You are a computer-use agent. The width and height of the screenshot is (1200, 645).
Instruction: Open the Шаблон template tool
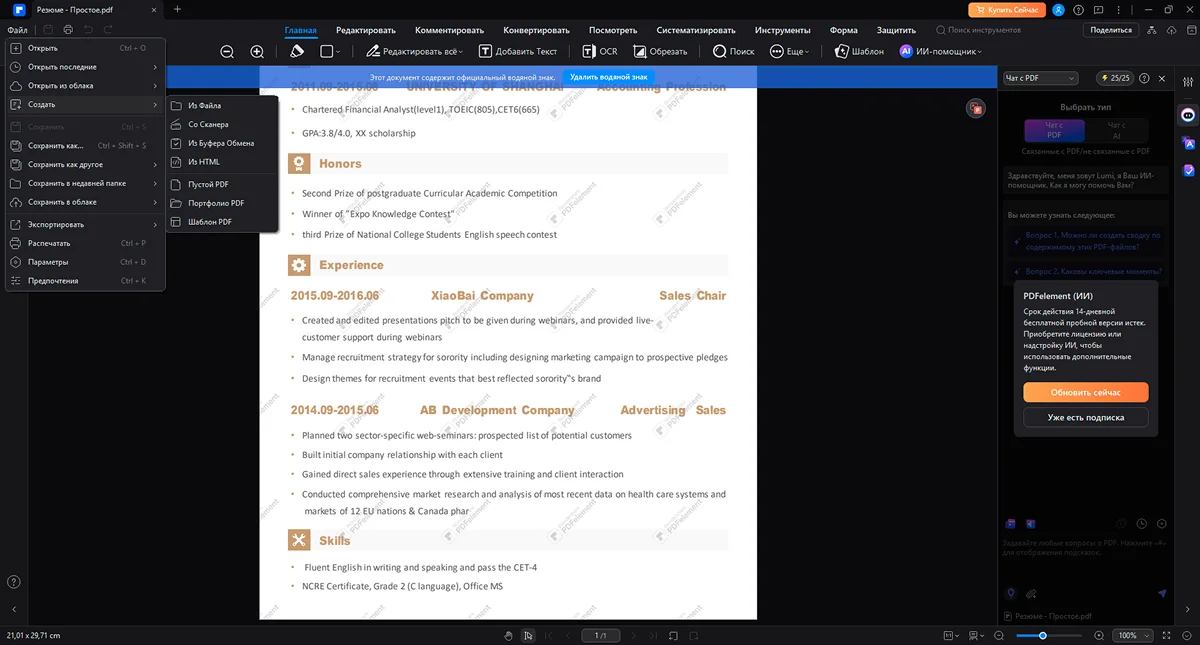click(859, 51)
